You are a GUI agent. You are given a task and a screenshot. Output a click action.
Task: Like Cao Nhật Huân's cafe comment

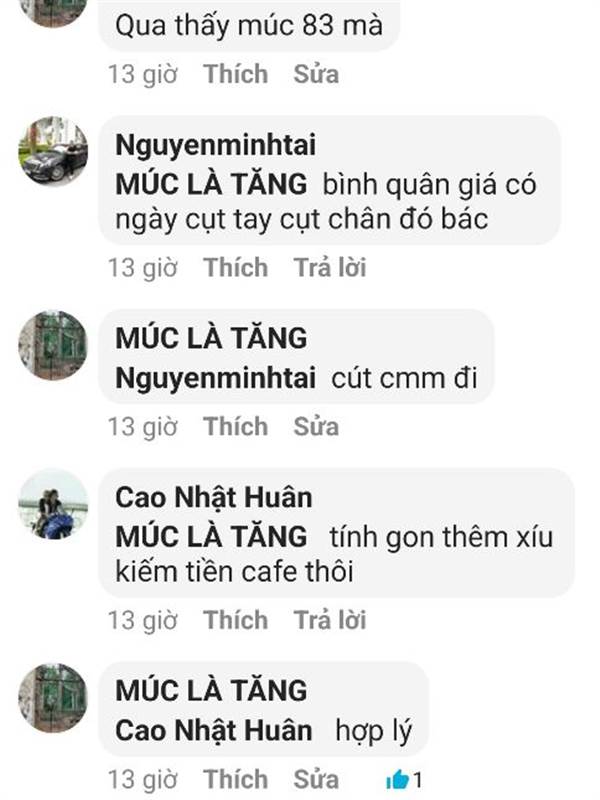pos(236,620)
